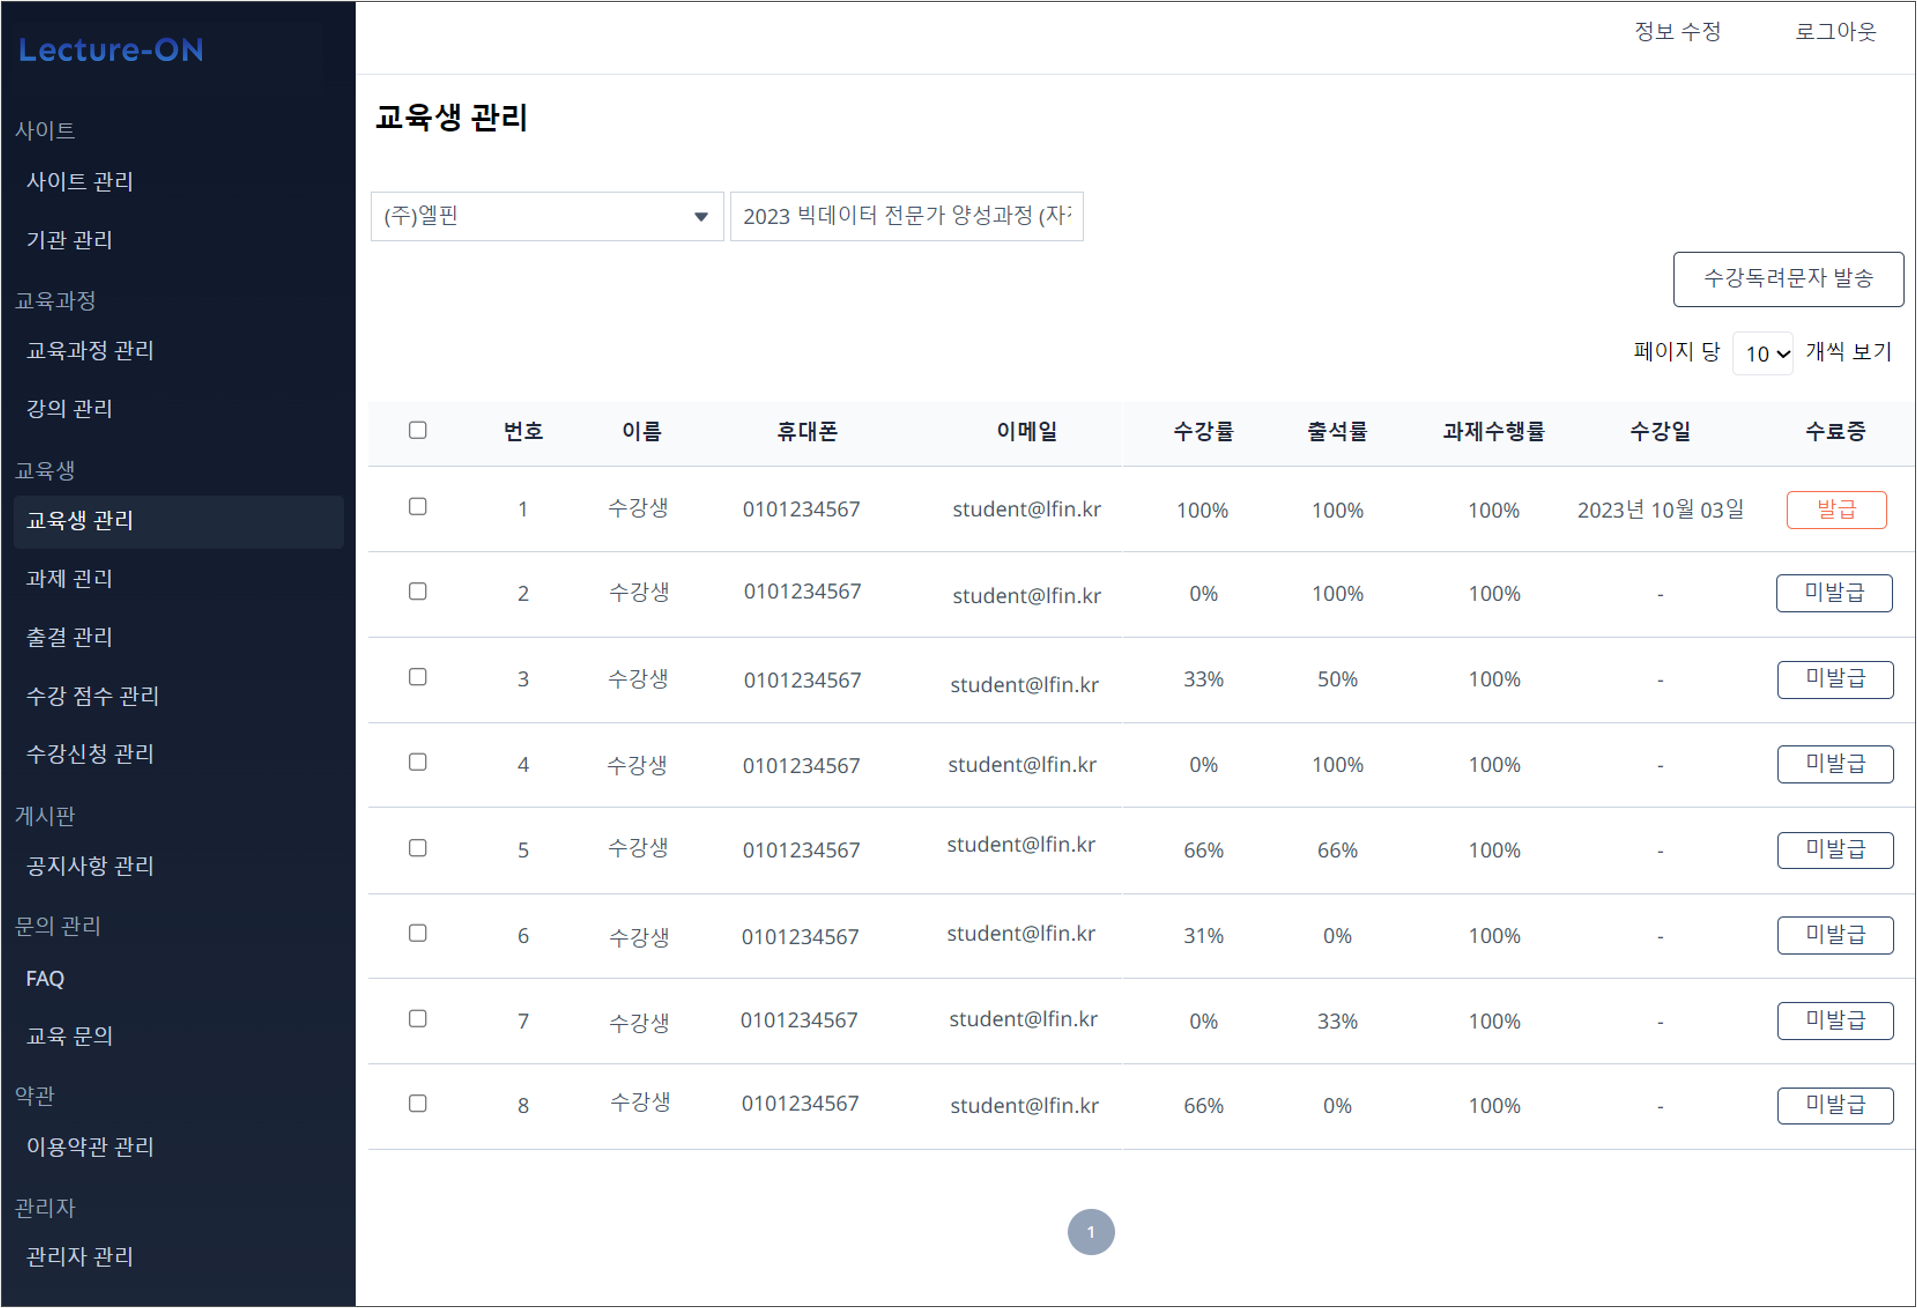The height and width of the screenshot is (1308, 1917).
Task: Click the date 2023년 10월 03일
Action: coord(1660,510)
